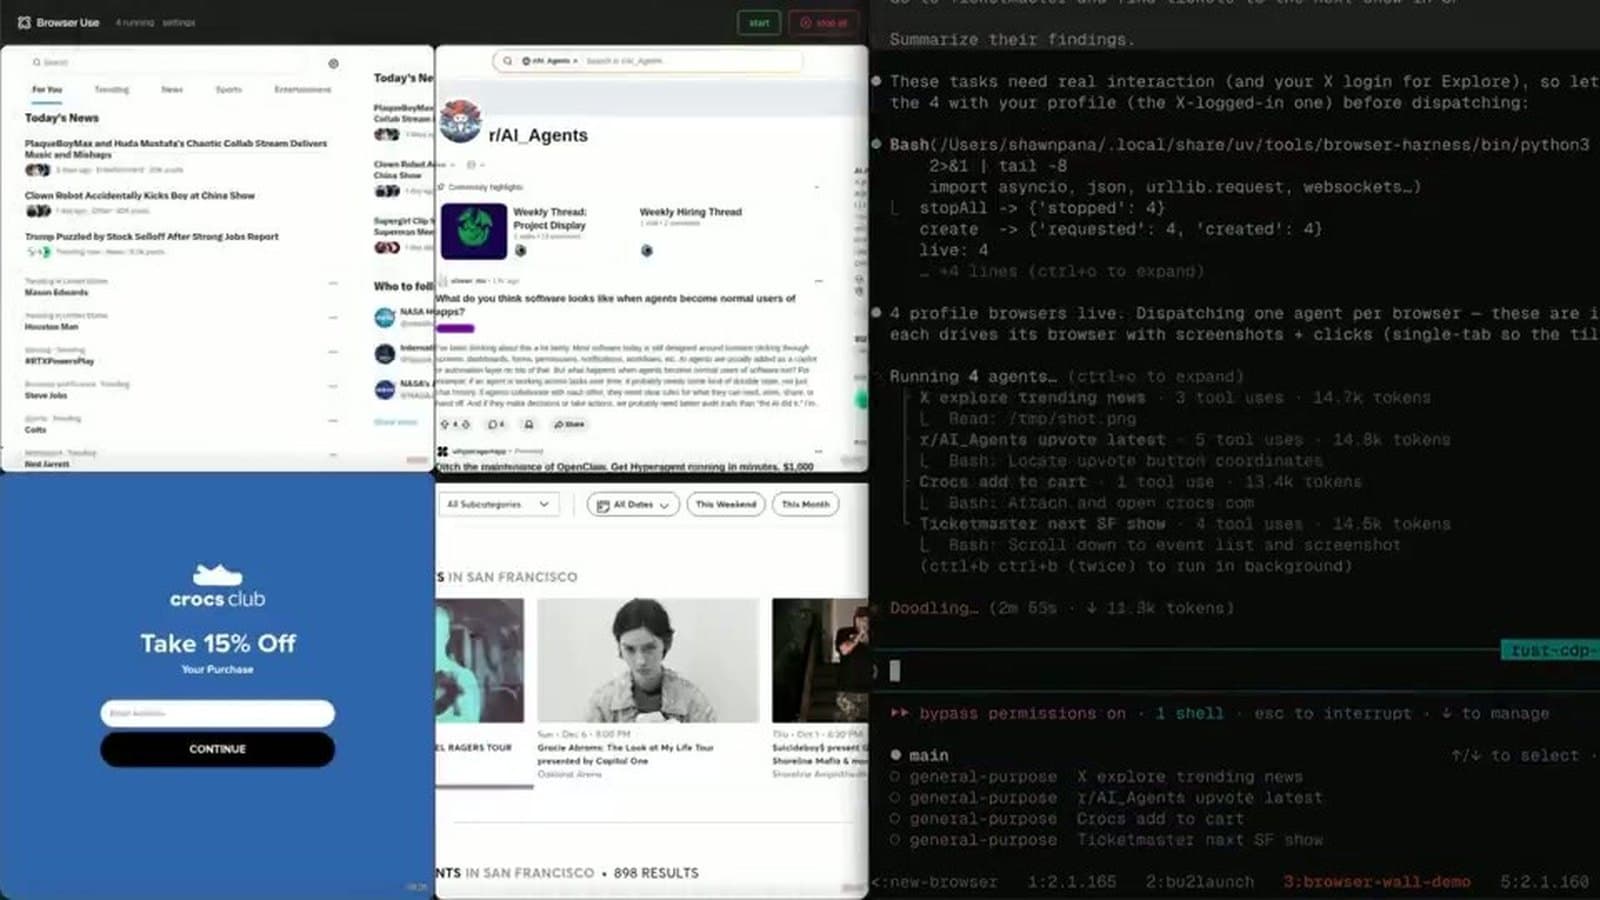1600x900 pixels.
Task: Open more options for Houston Man trend
Action: pos(333,317)
